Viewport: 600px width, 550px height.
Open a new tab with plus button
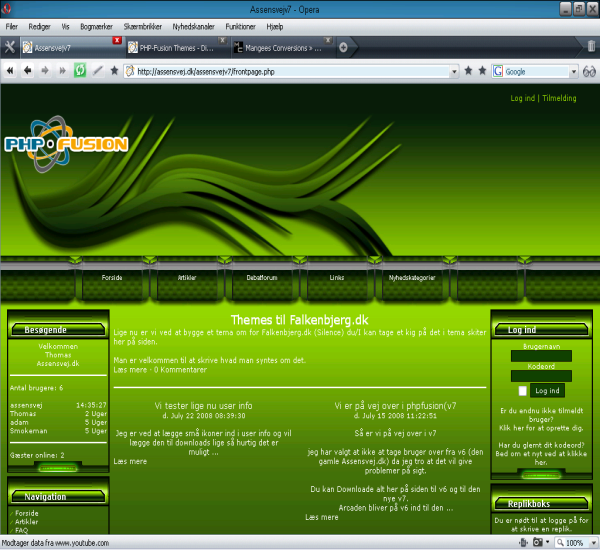(x=343, y=47)
